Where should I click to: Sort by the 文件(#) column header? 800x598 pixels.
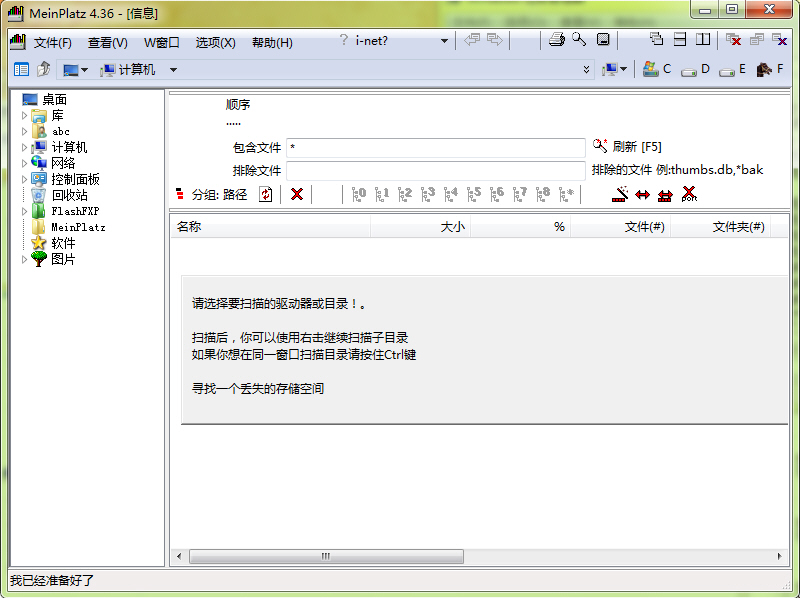tap(620, 227)
